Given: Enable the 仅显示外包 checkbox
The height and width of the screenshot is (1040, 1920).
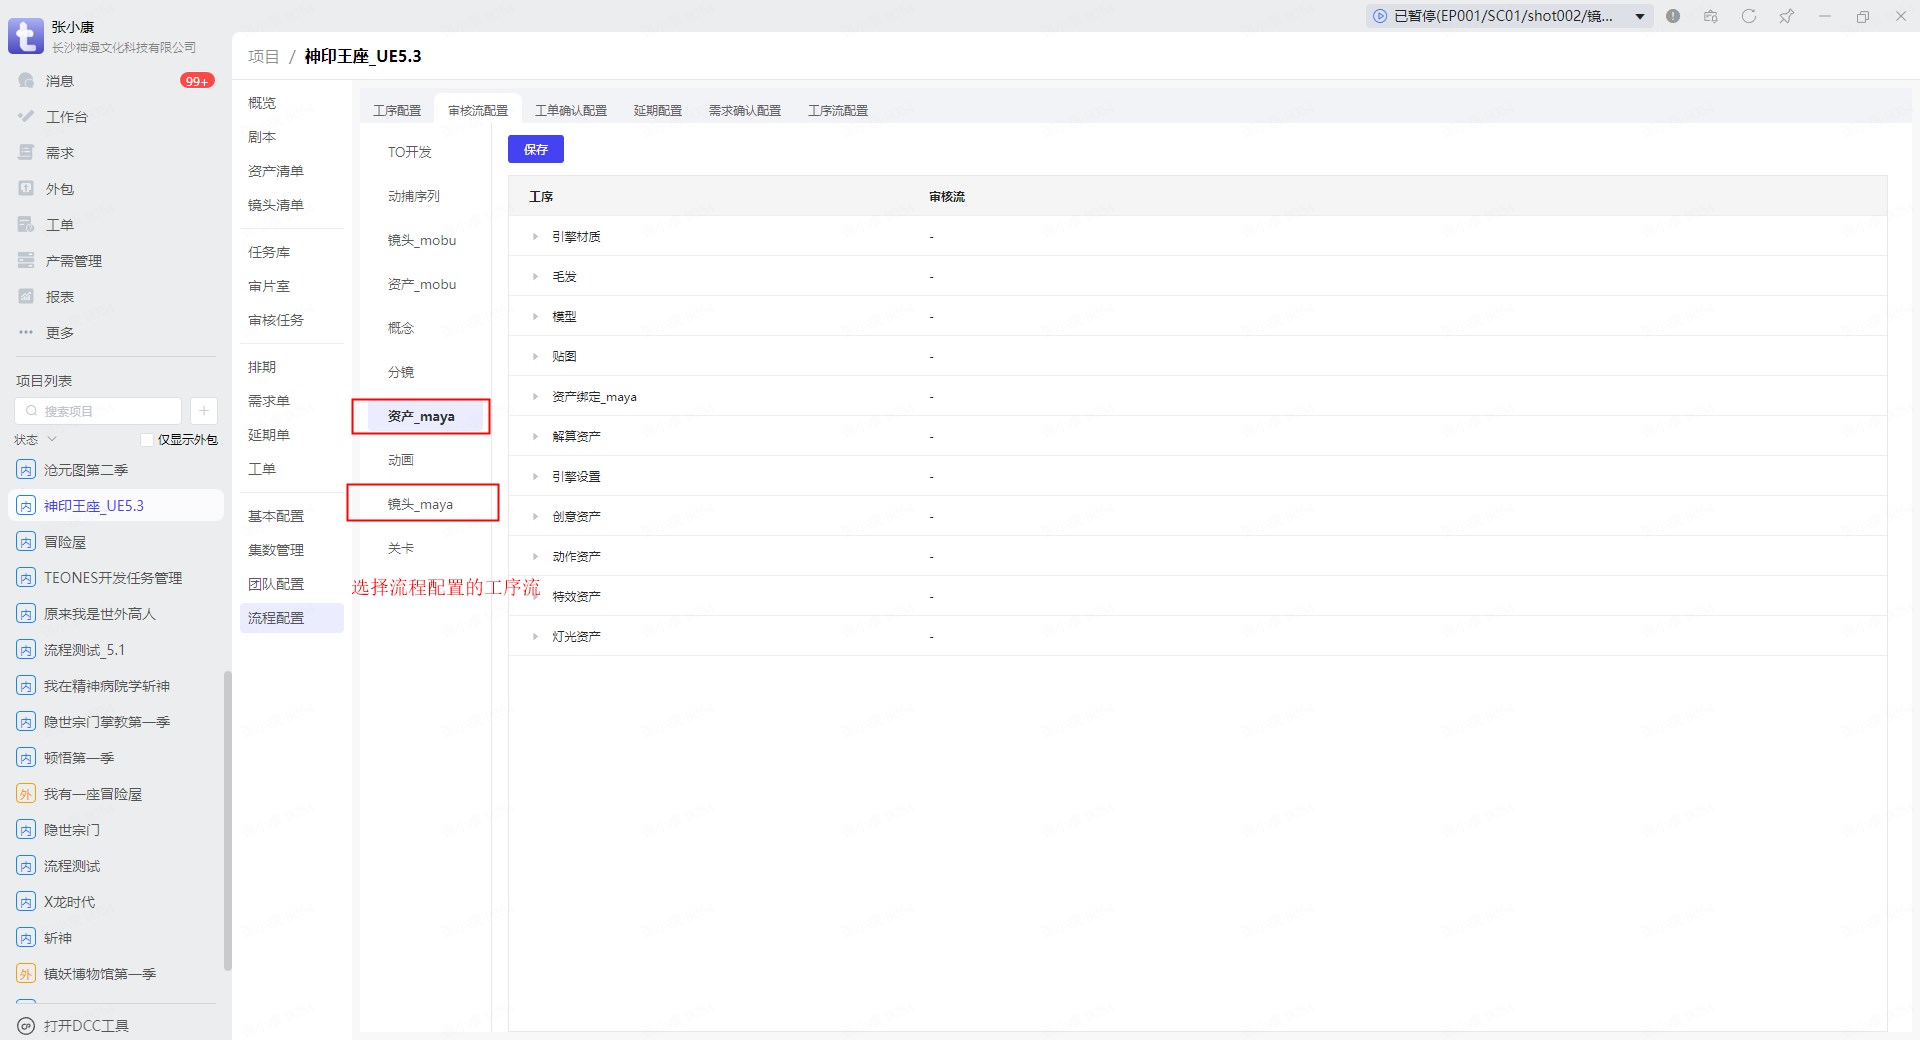Looking at the screenshot, I should click(147, 440).
